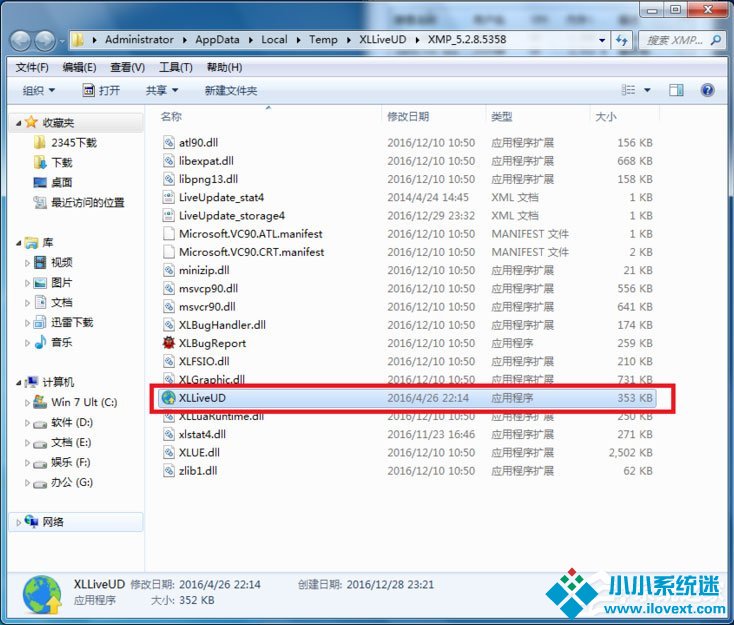The width and height of the screenshot is (734, 625).
Task: Open recent pages dropdown beside navigation arrows
Action: 61,41
